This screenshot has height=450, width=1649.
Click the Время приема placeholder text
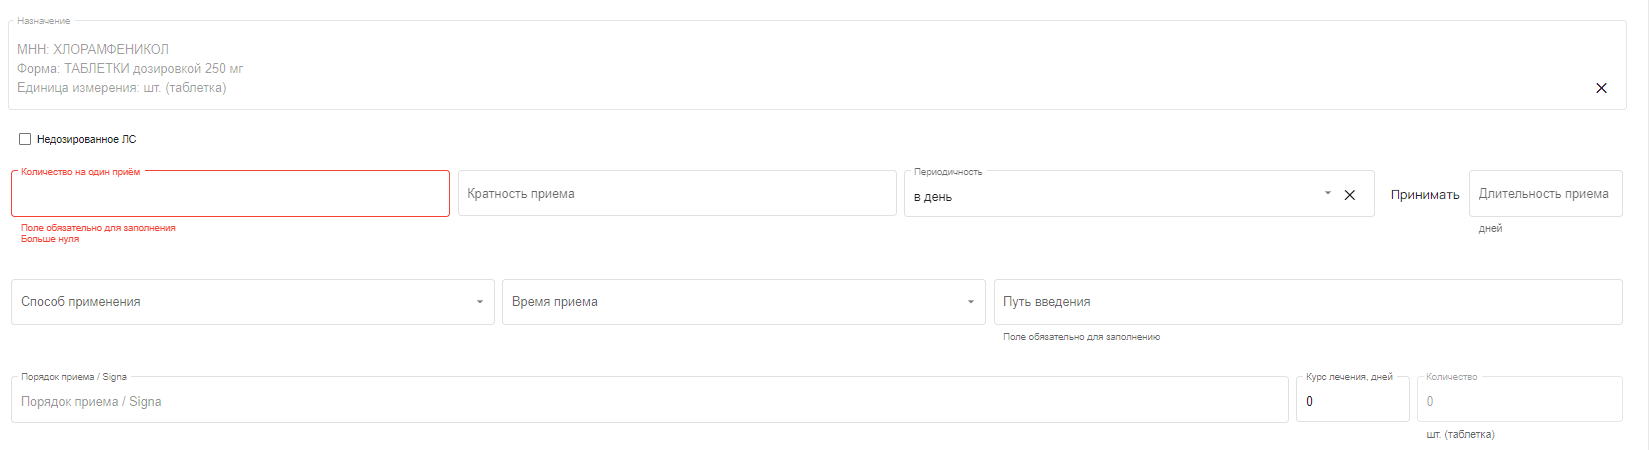[555, 302]
